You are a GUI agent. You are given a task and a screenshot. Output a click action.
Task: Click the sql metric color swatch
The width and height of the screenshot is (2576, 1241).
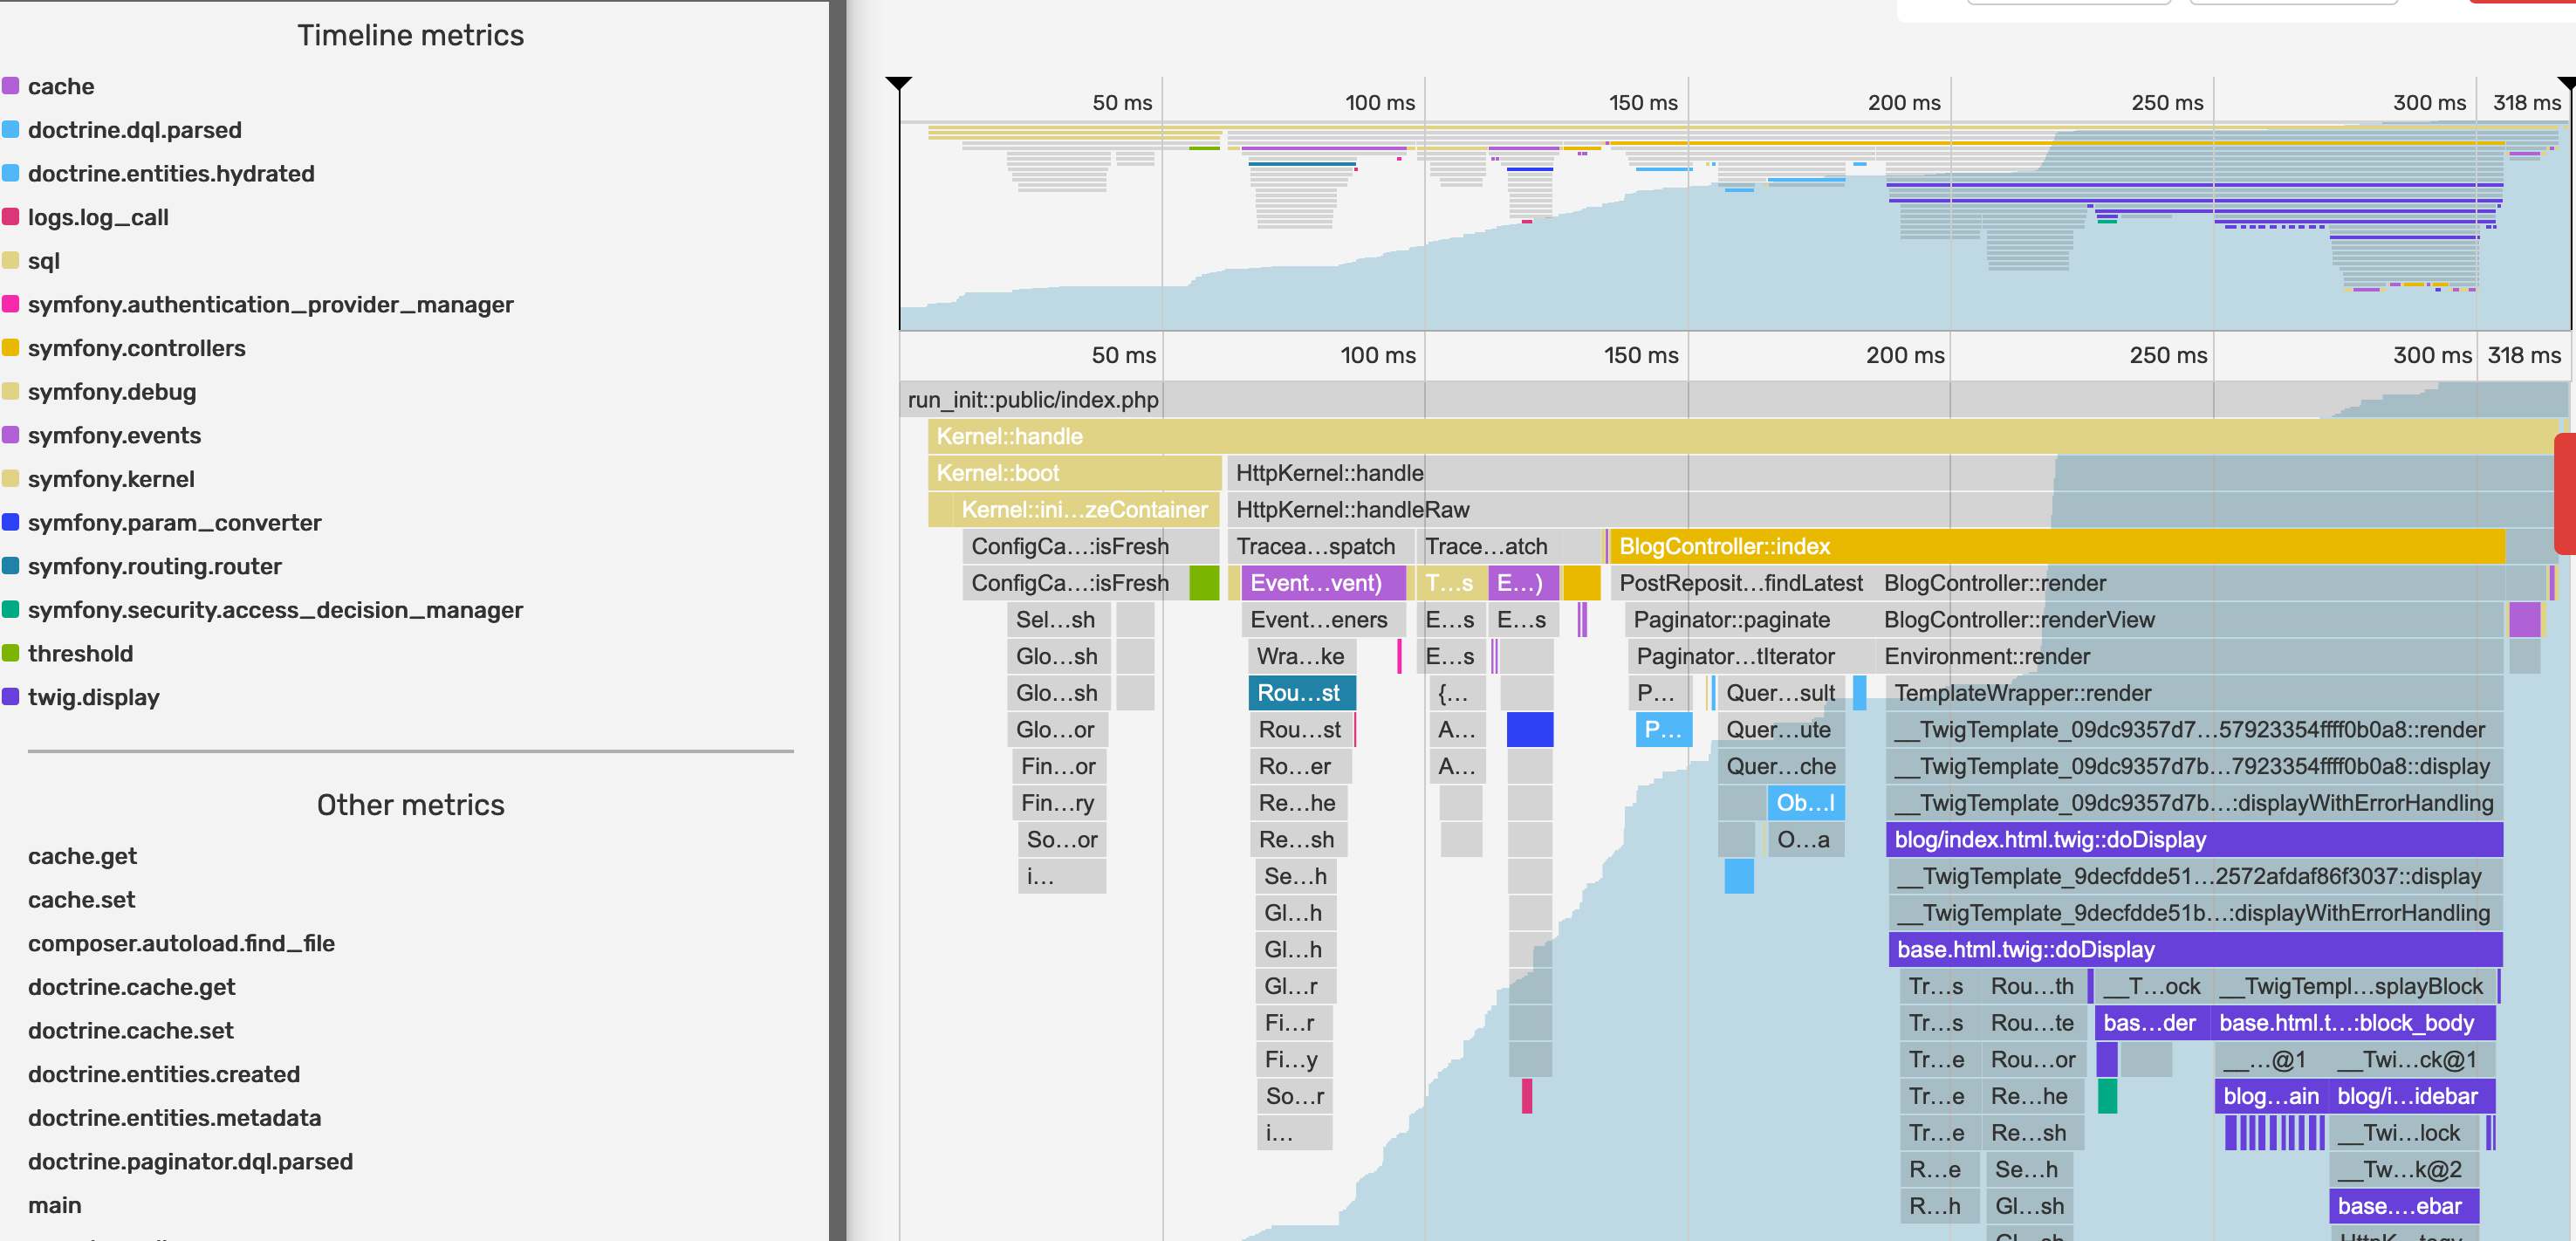coord(11,261)
